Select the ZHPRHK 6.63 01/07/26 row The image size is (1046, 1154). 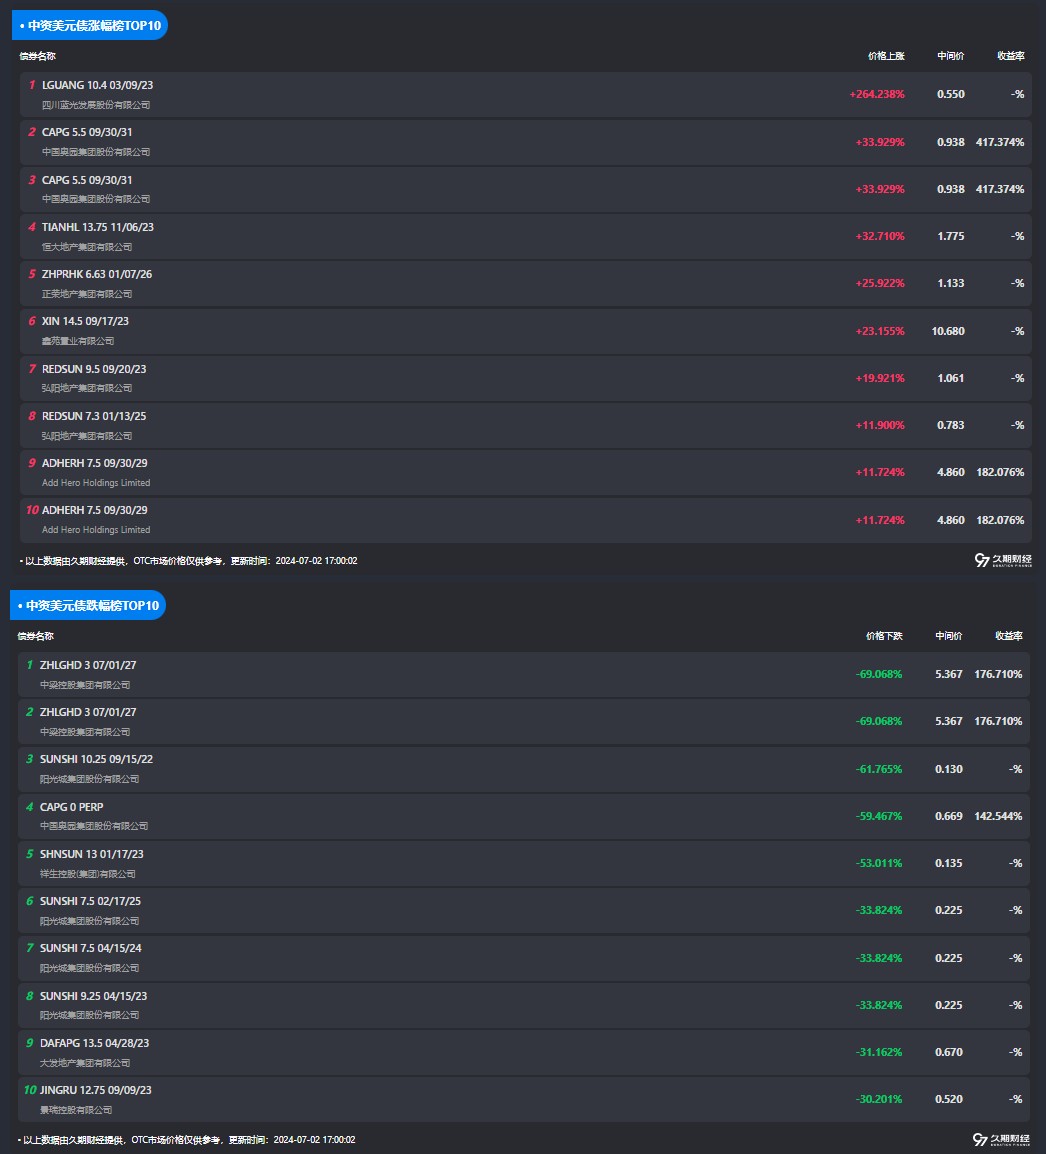[97, 274]
